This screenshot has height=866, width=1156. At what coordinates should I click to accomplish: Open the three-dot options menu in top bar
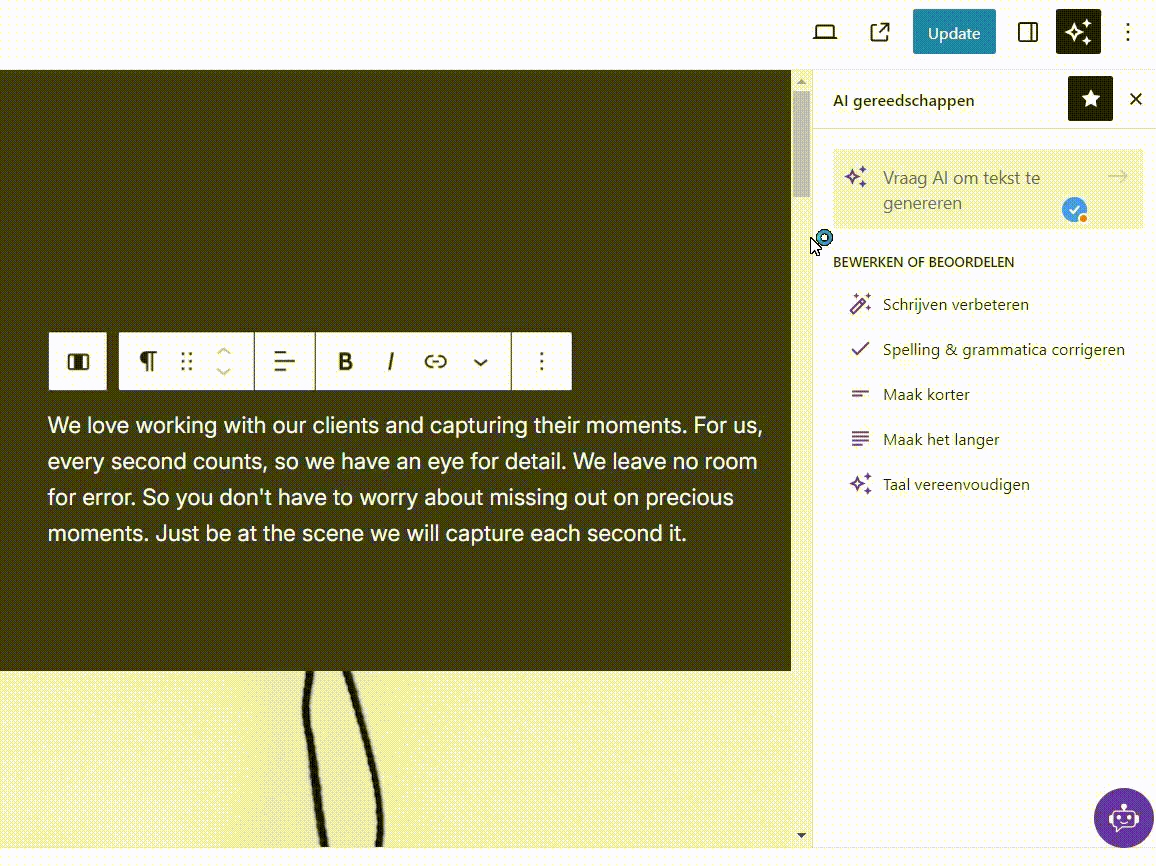point(1128,32)
